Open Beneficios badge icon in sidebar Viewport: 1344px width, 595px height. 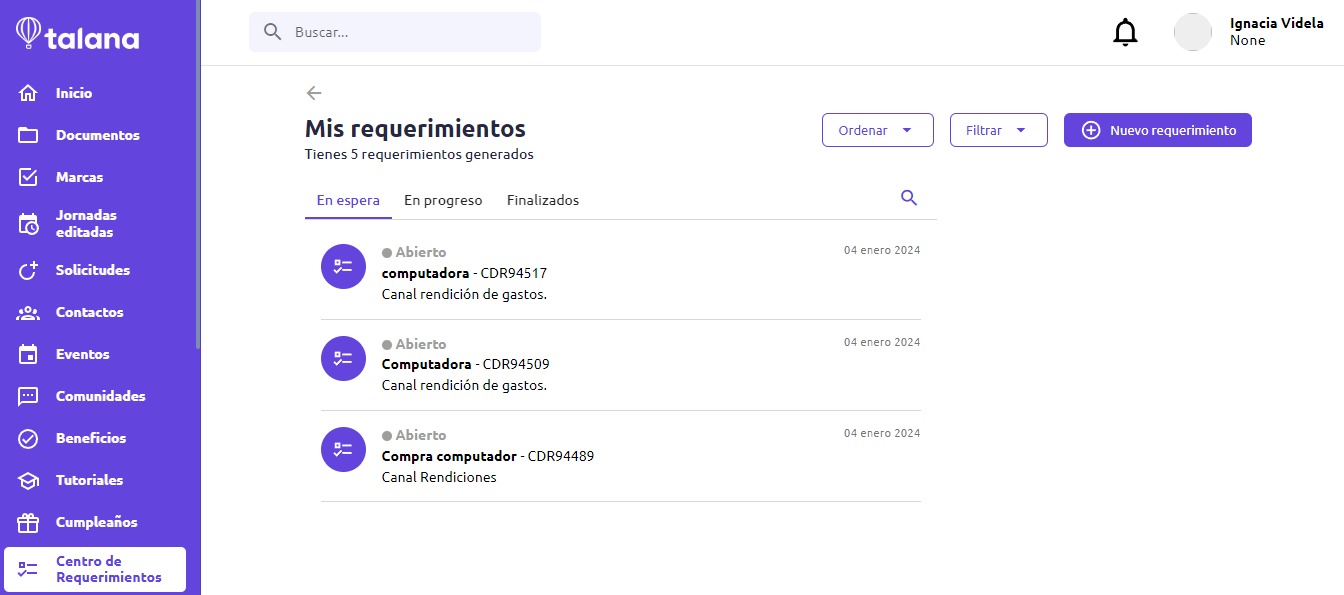pyautogui.click(x=28, y=438)
